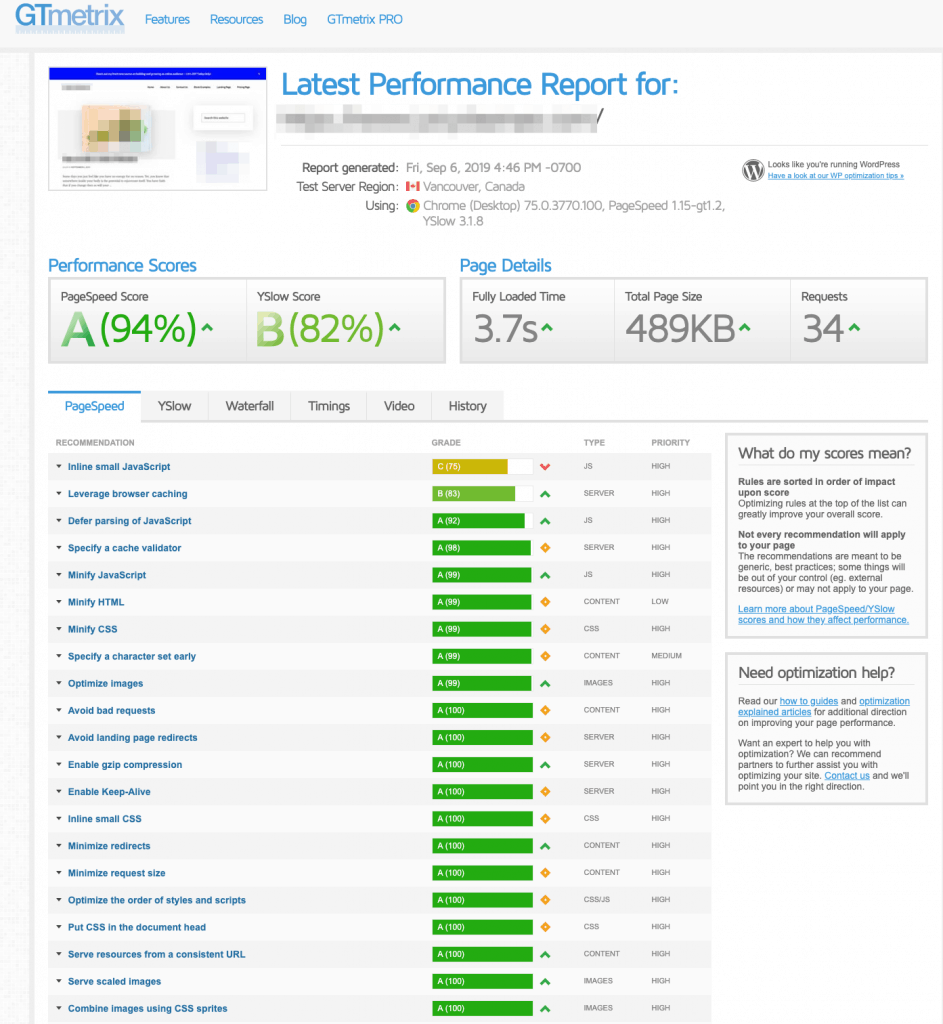Click orange diamond for Specify a character set early
Image resolution: width=943 pixels, height=1024 pixels.
pyautogui.click(x=545, y=656)
